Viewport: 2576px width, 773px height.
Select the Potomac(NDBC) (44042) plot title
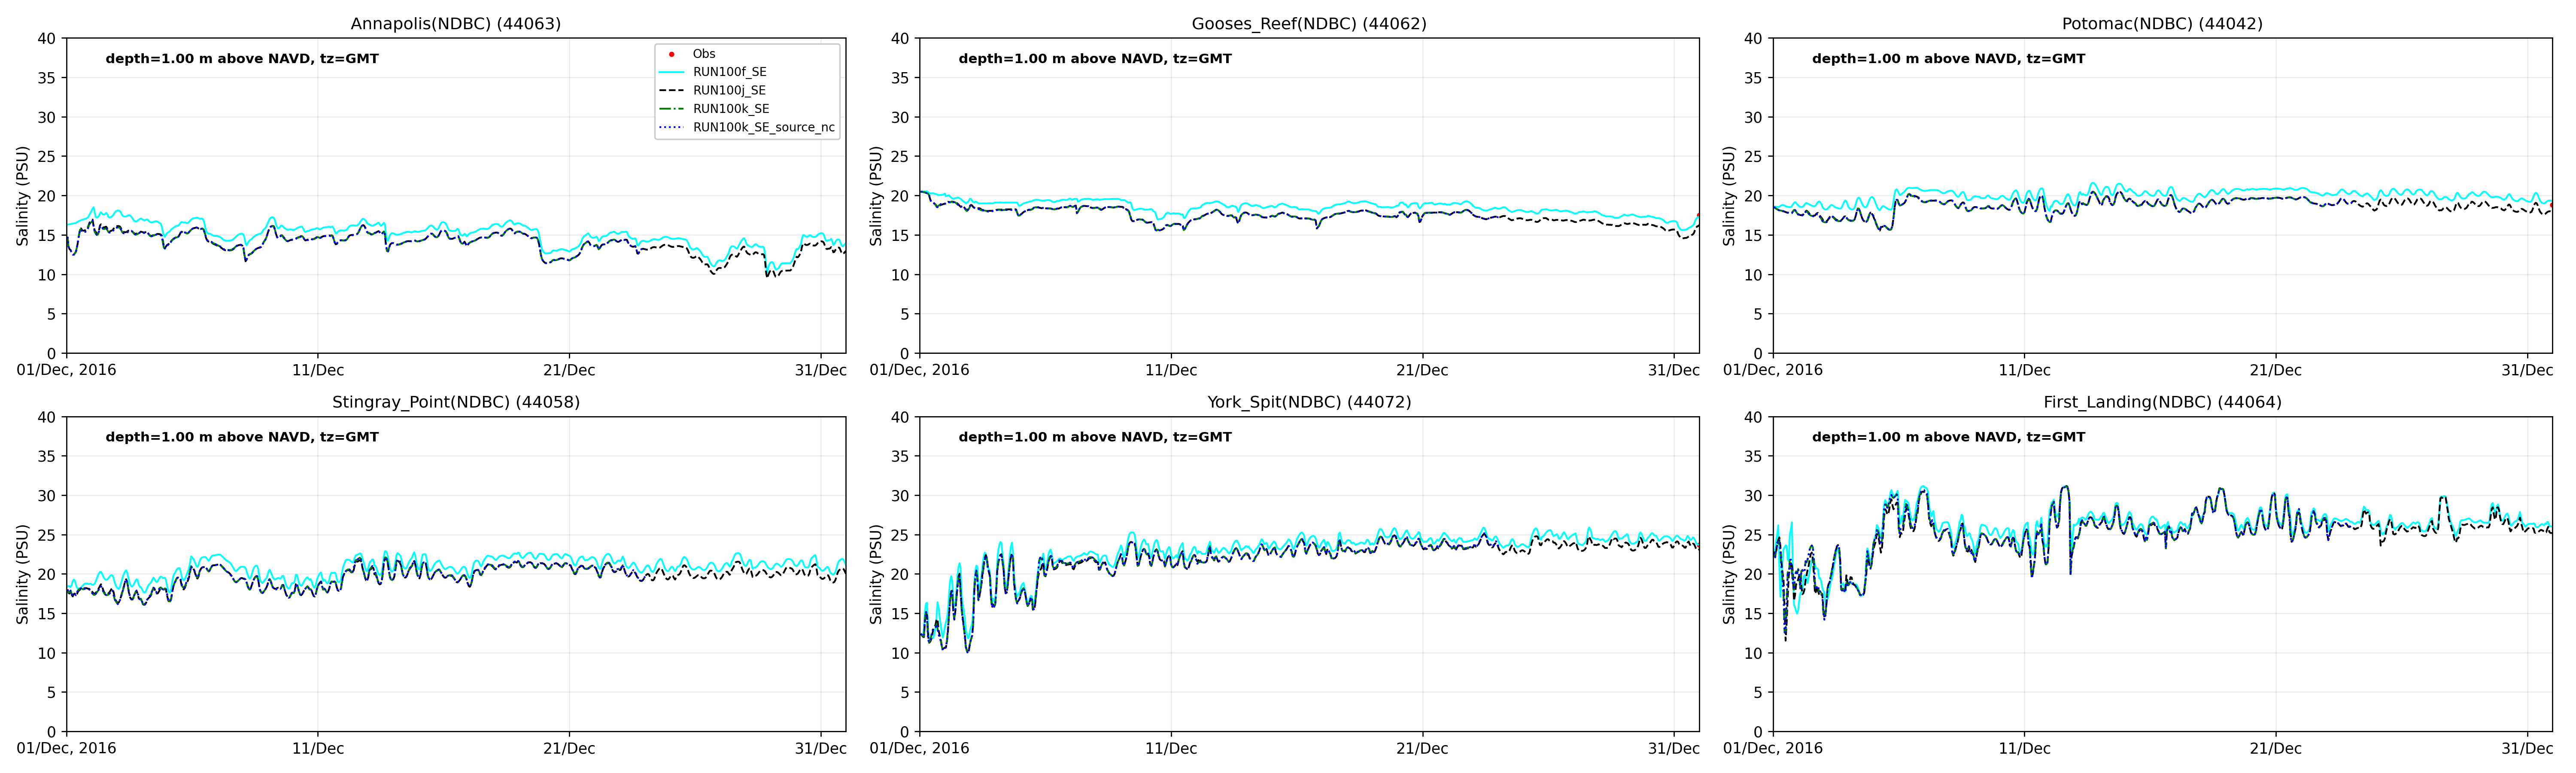pos(2162,23)
